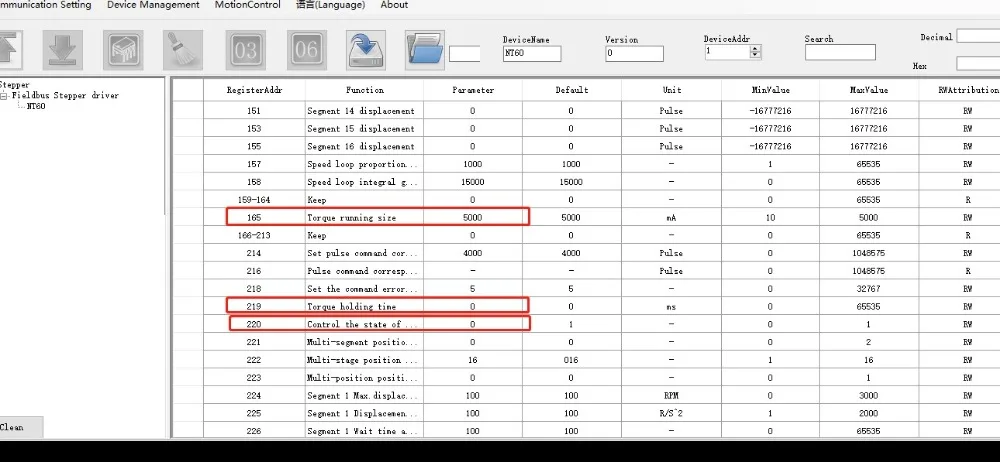The image size is (1000, 462).
Task: Select the Torque running size function cell
Action: [x=365, y=218]
